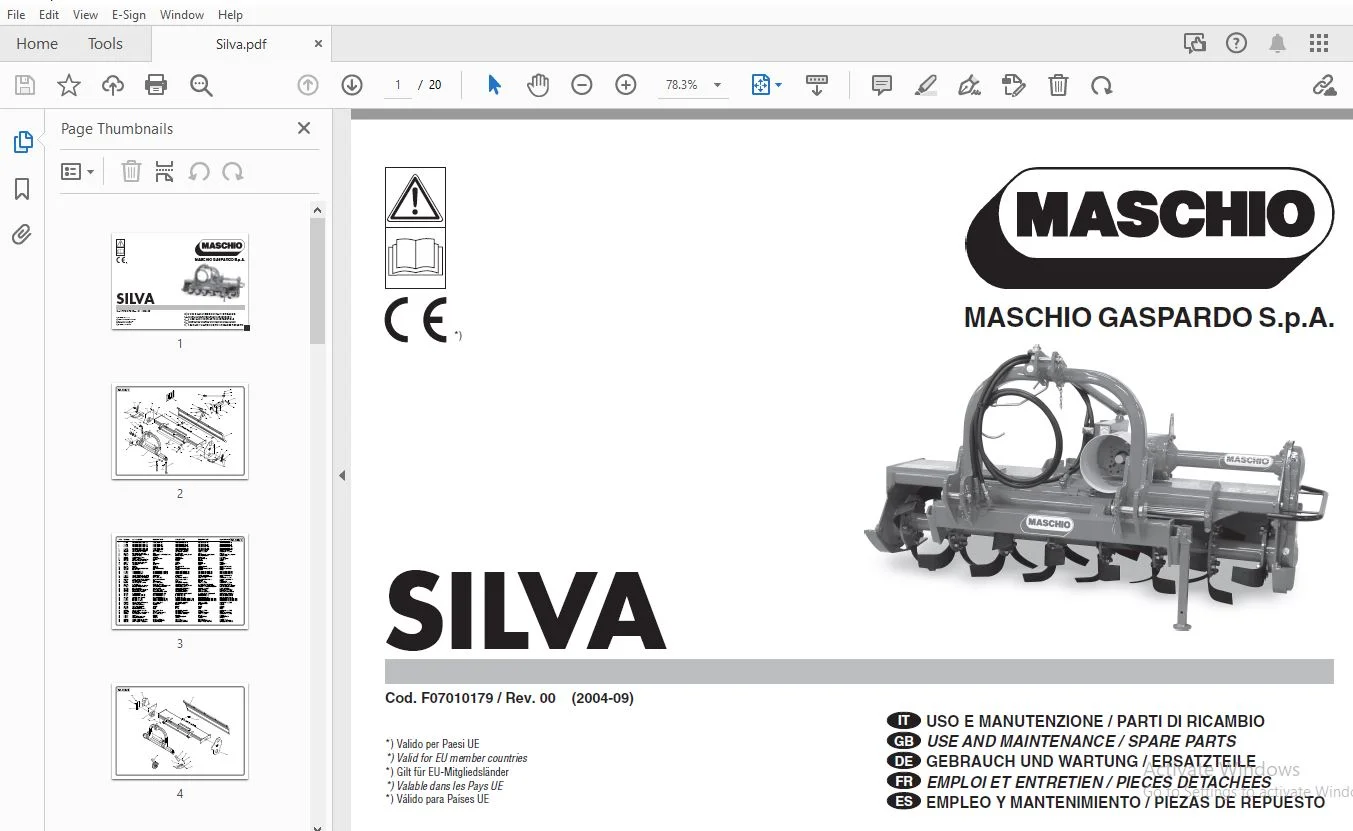Bookmark the file with the star icon
Image resolution: width=1353 pixels, height=831 pixels.
coord(69,85)
